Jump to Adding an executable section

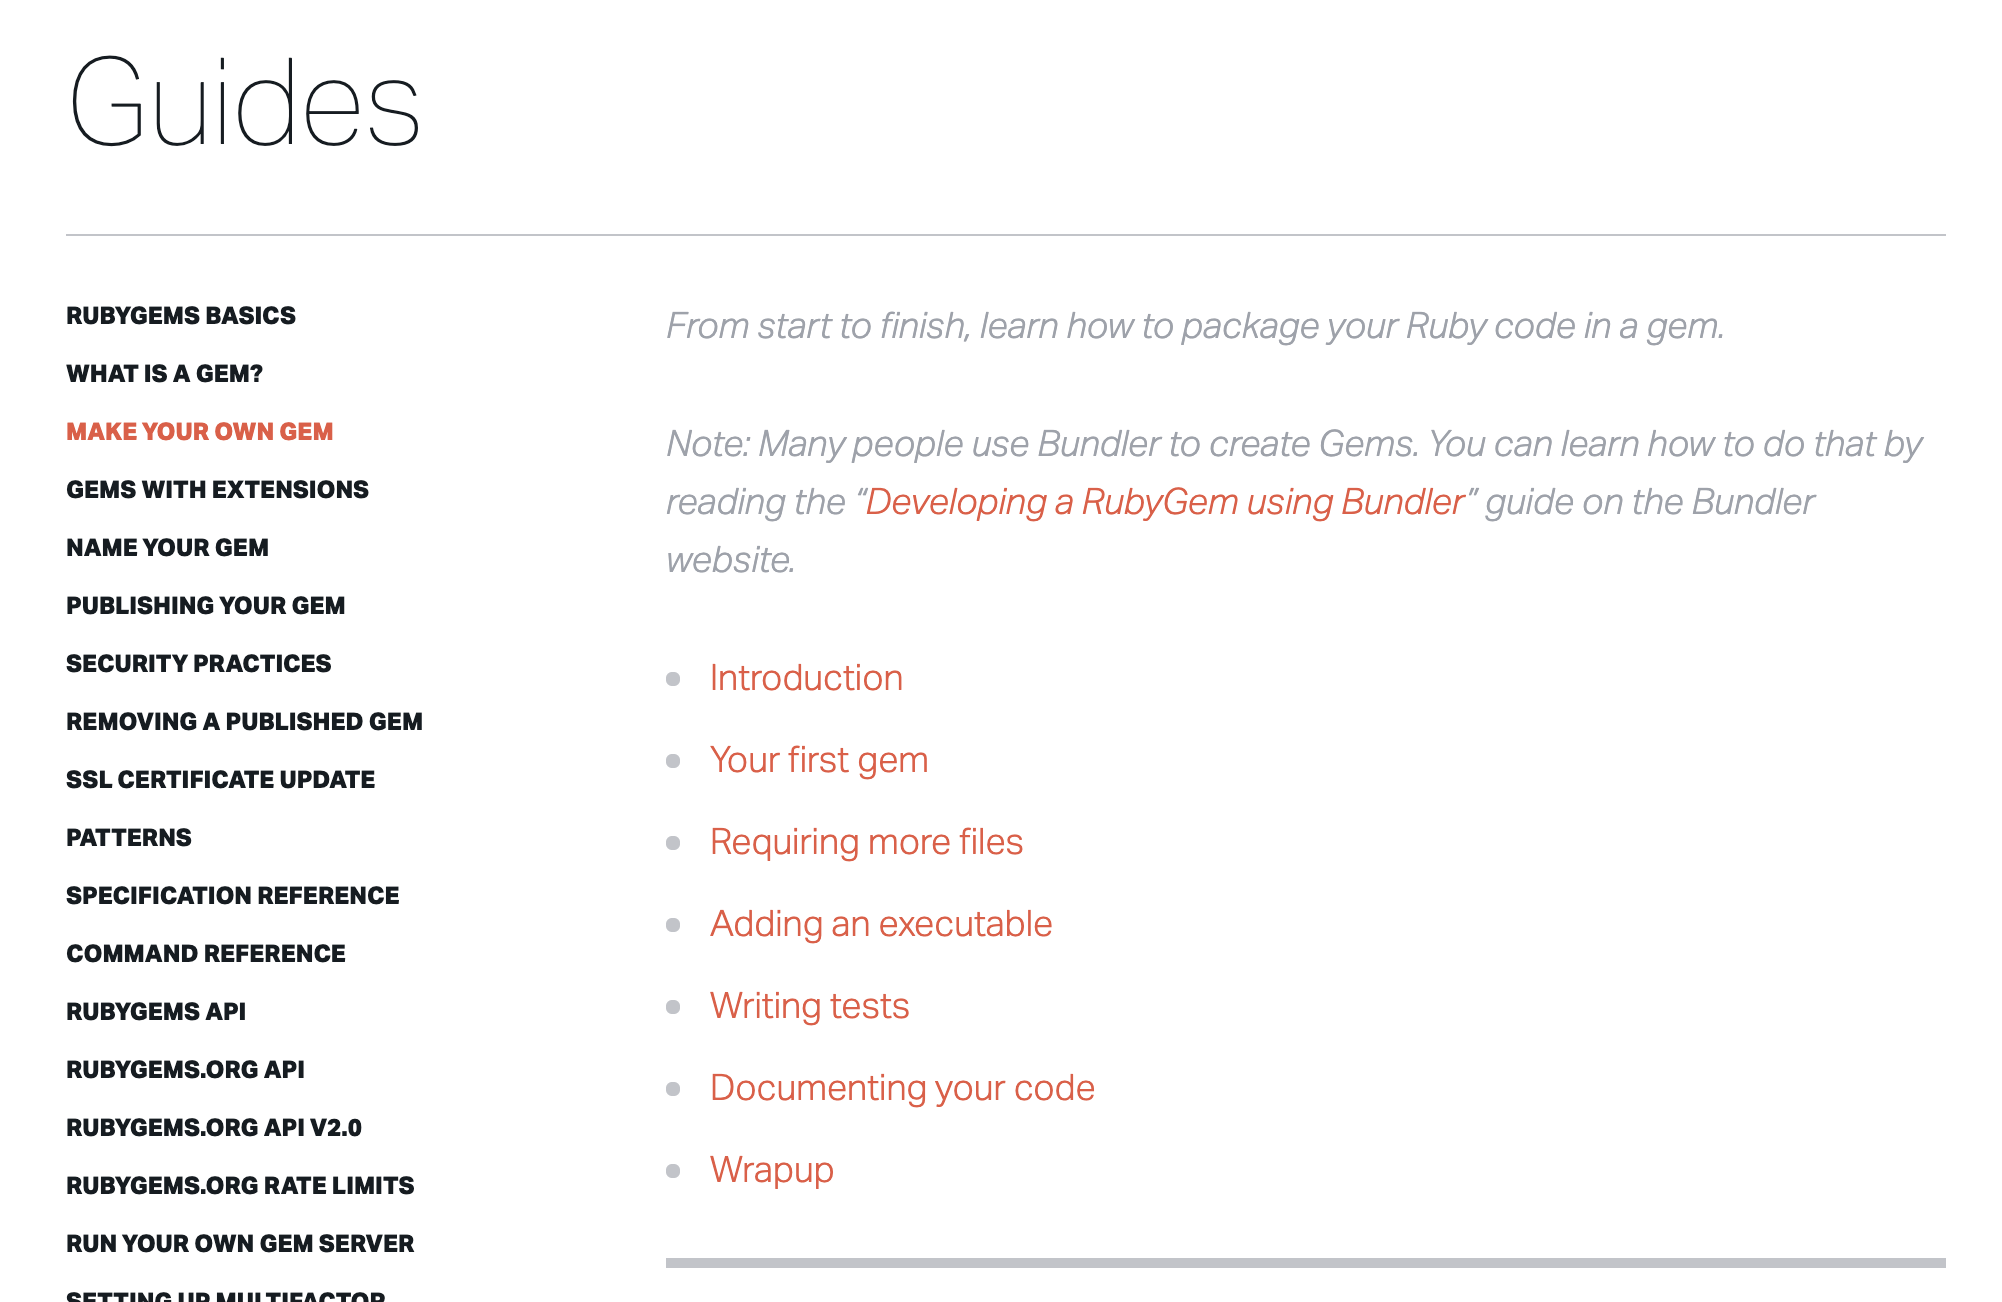coord(880,924)
